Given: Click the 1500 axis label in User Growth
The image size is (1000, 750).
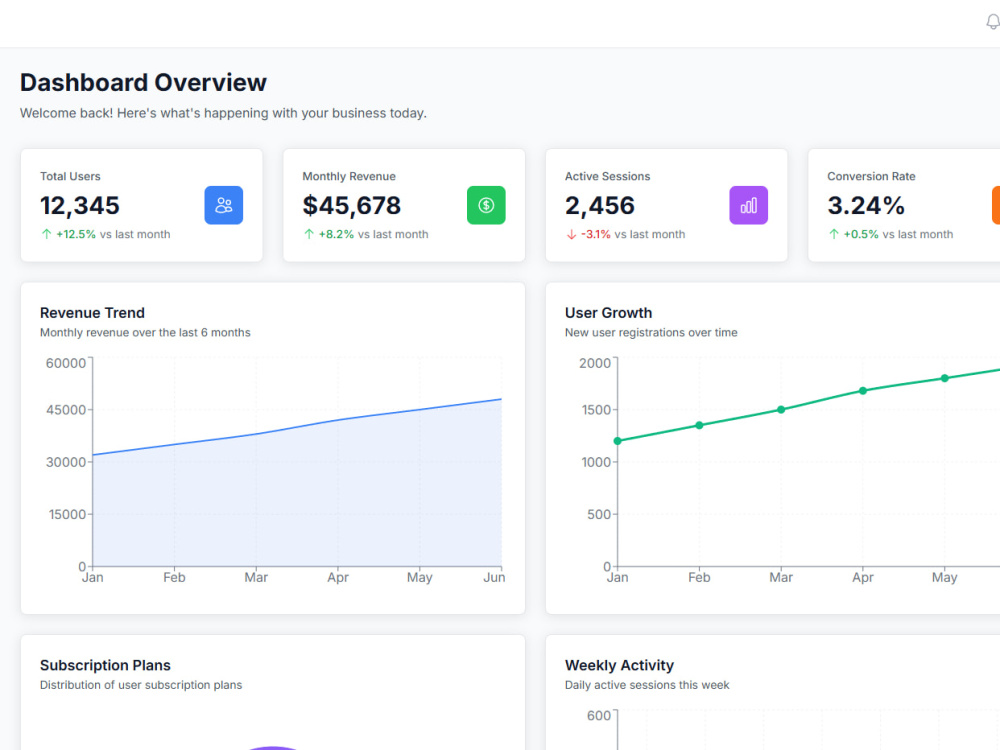Looking at the screenshot, I should pos(596,409).
